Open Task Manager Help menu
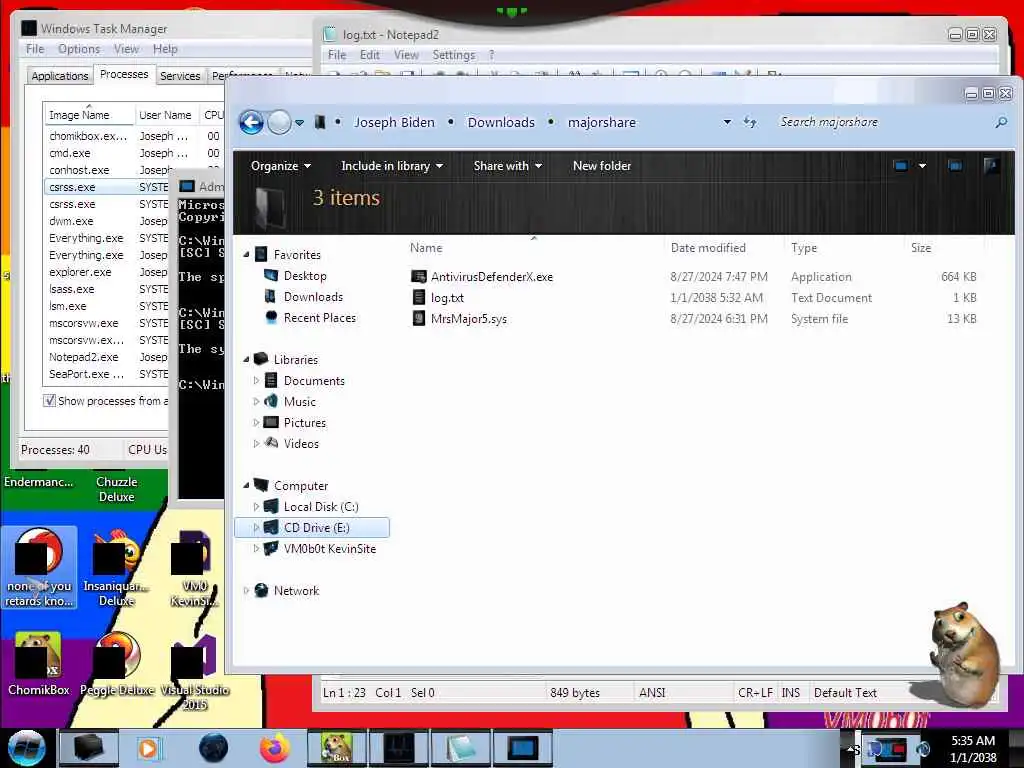1024x768 pixels. 165,49
